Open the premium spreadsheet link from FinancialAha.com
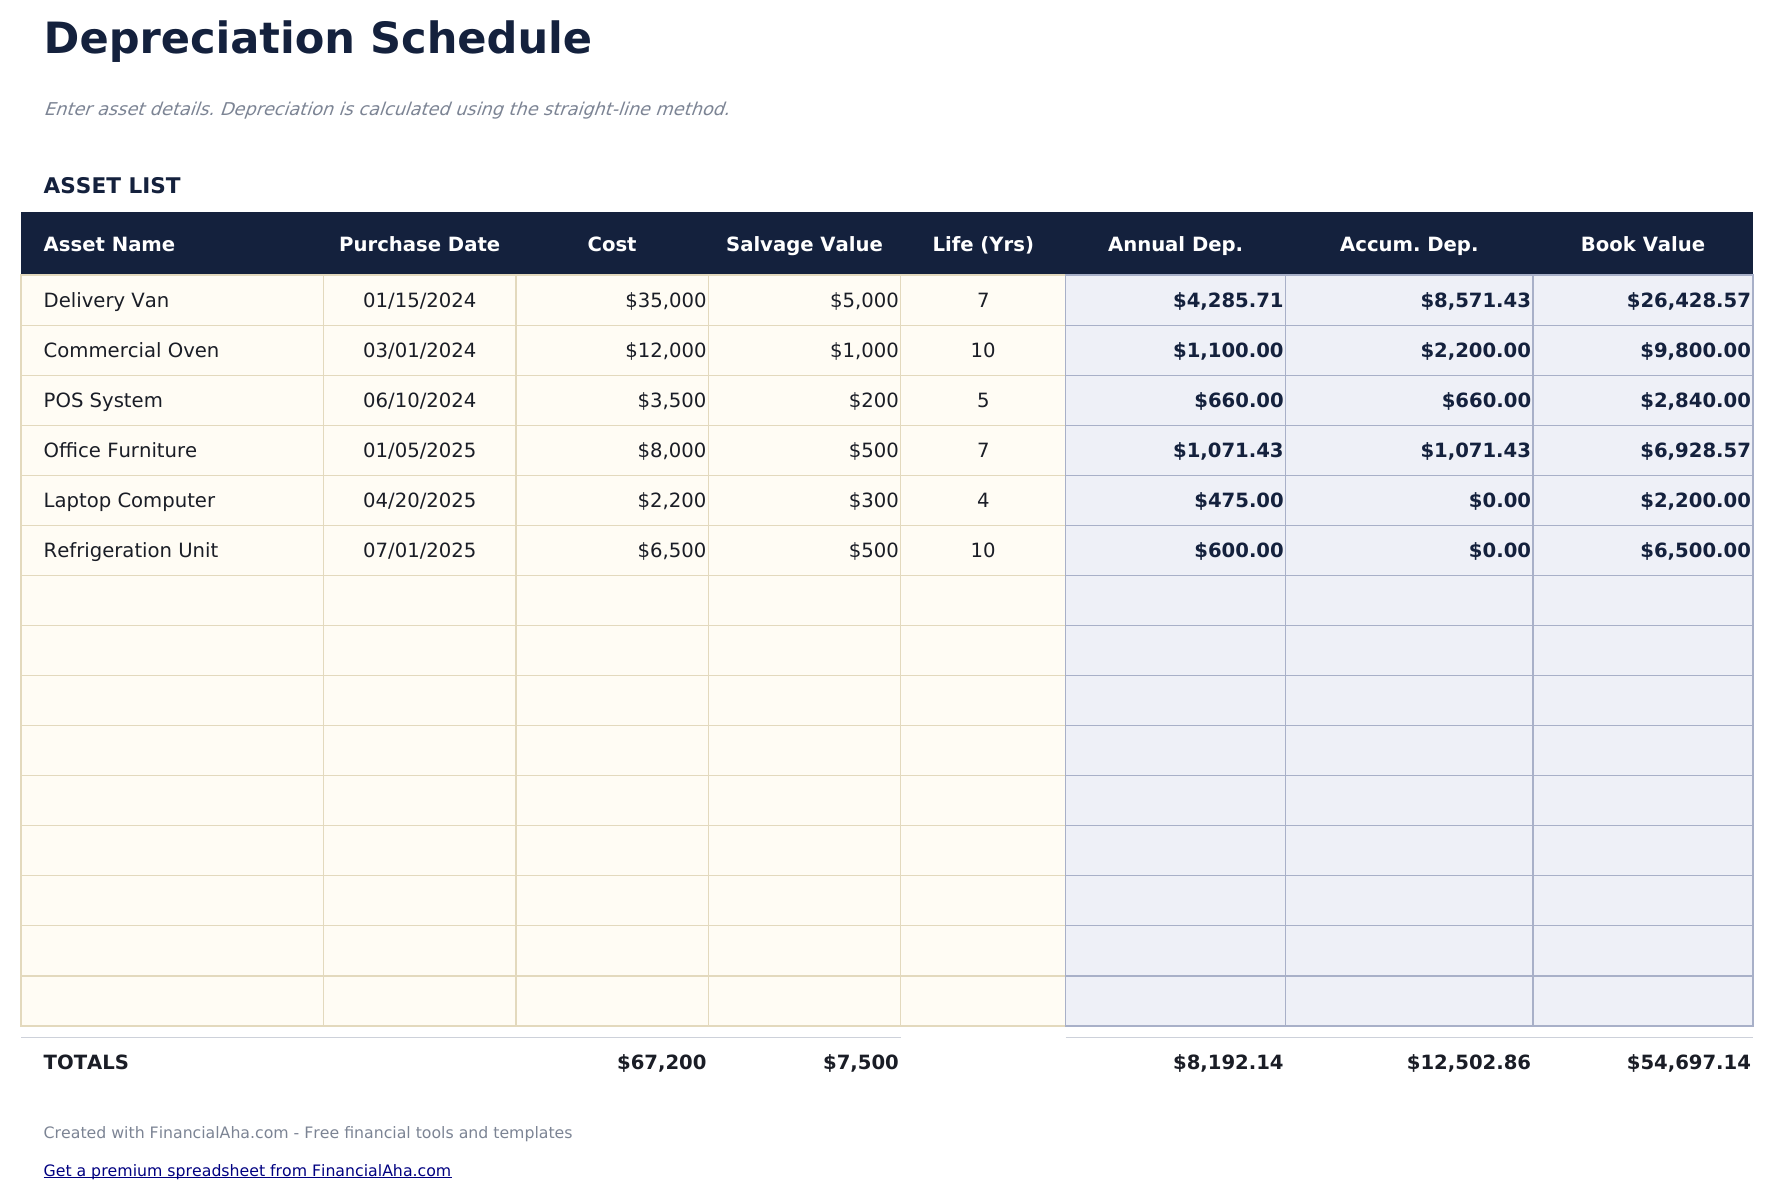1774x1200 pixels. point(247,1170)
